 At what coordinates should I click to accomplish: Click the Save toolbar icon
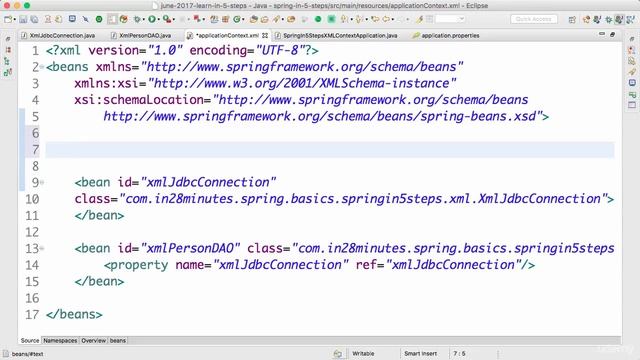click(x=23, y=19)
